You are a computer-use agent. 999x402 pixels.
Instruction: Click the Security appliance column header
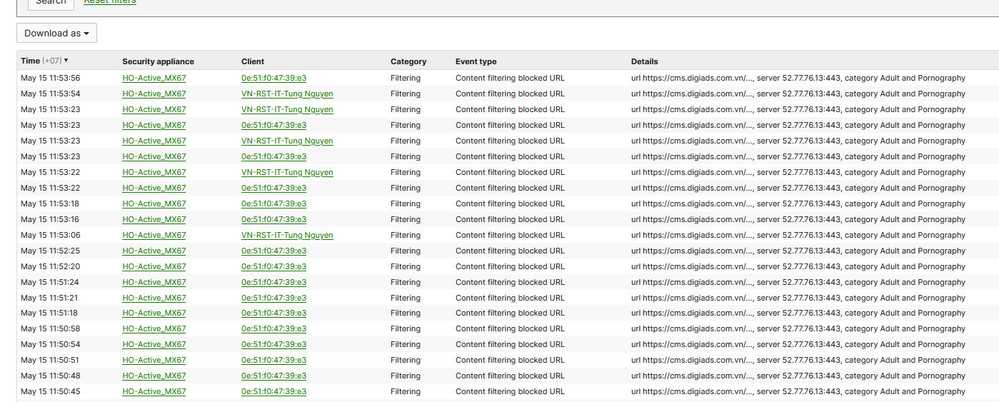[x=158, y=62]
